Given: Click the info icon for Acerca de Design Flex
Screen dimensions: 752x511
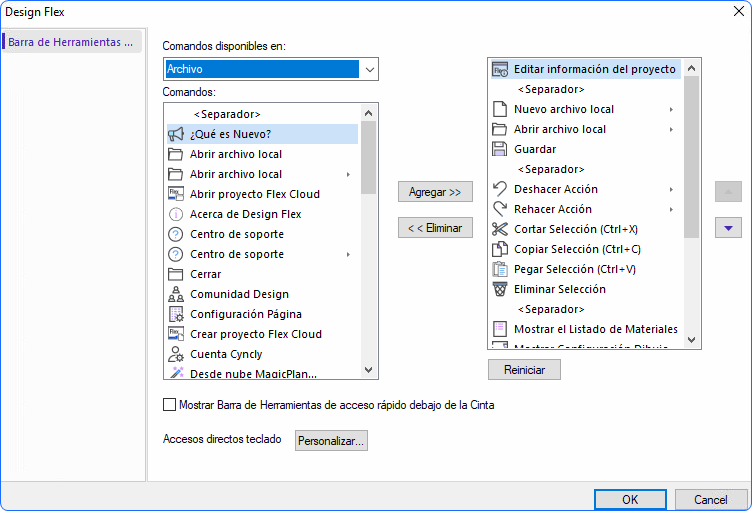Looking at the screenshot, I should click(176, 214).
